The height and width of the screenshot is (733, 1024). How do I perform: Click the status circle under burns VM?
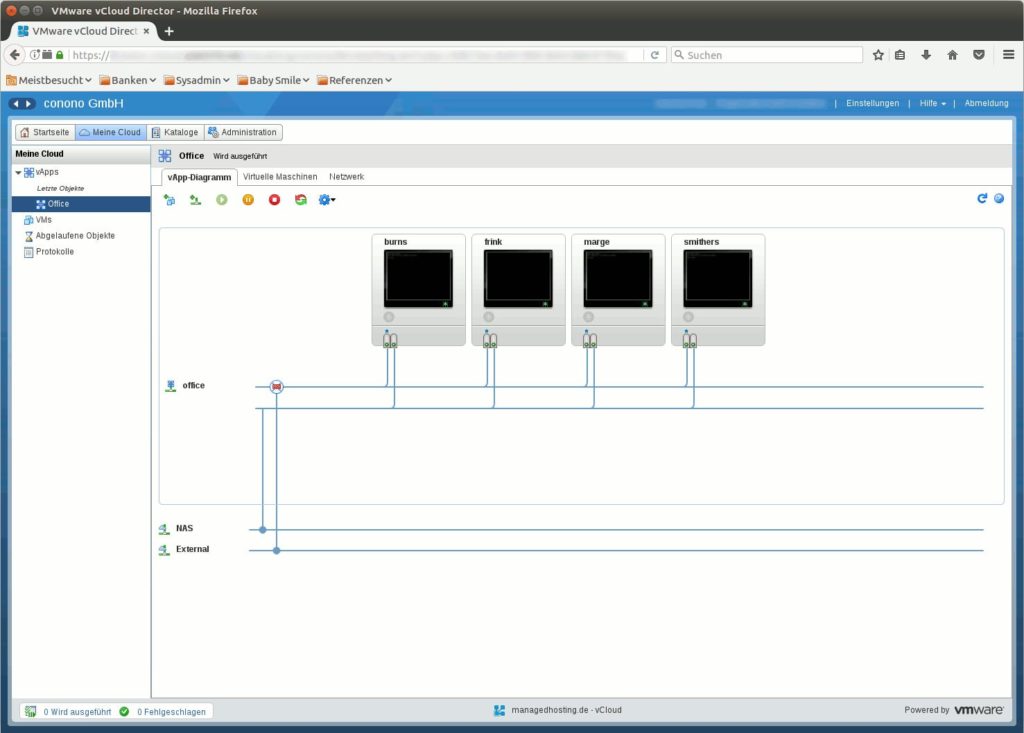pos(389,317)
